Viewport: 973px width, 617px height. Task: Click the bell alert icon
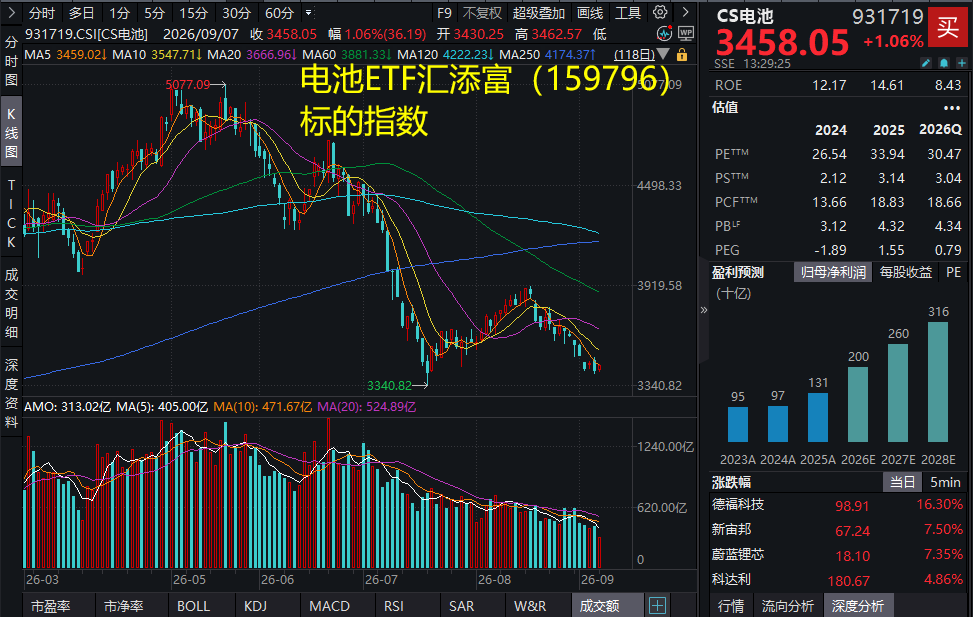944,63
